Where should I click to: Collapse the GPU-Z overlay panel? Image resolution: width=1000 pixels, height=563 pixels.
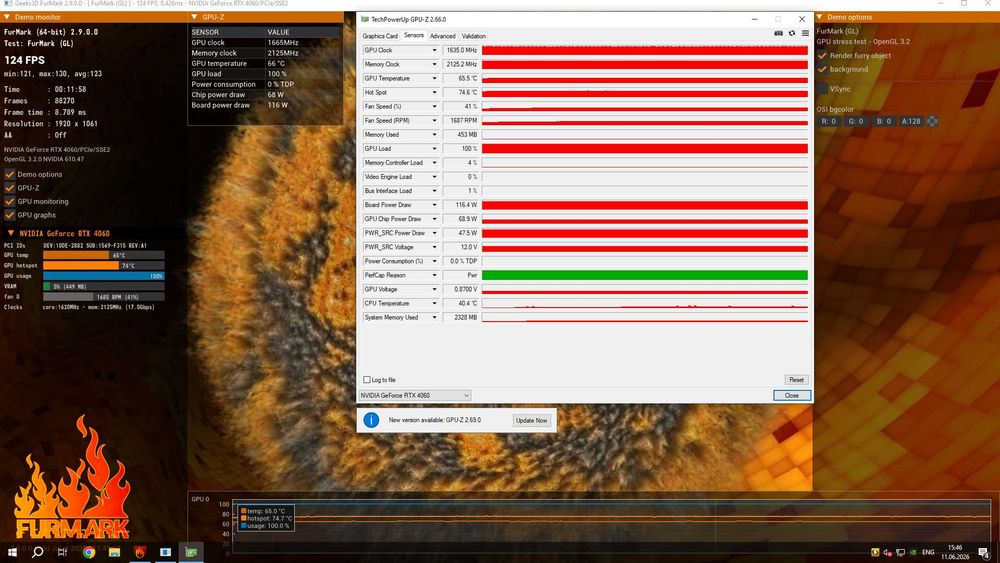[x=195, y=17]
